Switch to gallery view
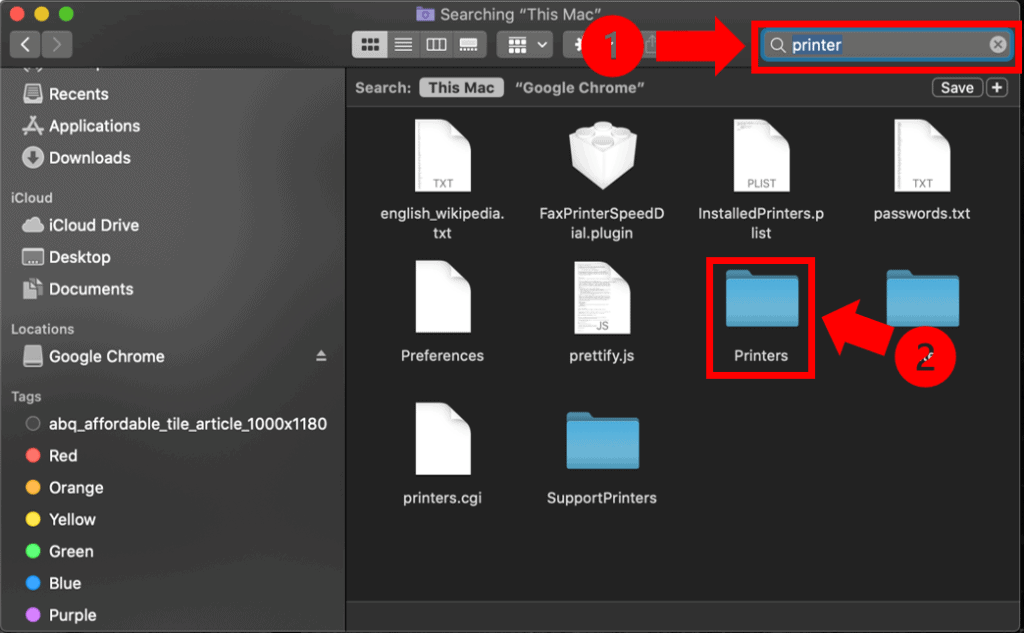 [x=466, y=44]
